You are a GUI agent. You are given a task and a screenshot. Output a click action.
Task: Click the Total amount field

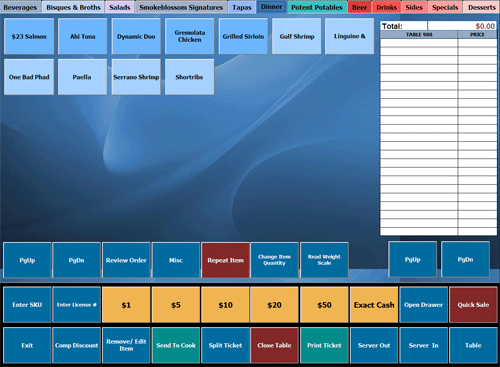[x=462, y=26]
